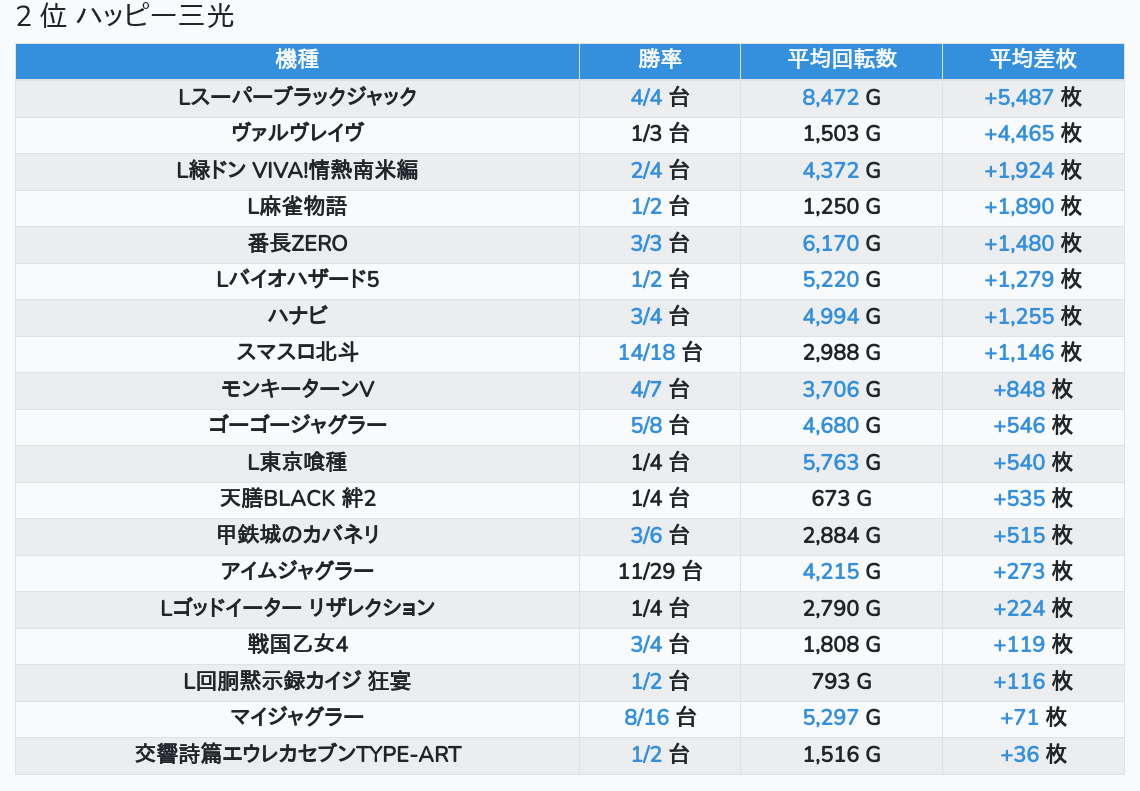Select the スマスロ北斗 machine name
1140x791 pixels.
point(297,352)
